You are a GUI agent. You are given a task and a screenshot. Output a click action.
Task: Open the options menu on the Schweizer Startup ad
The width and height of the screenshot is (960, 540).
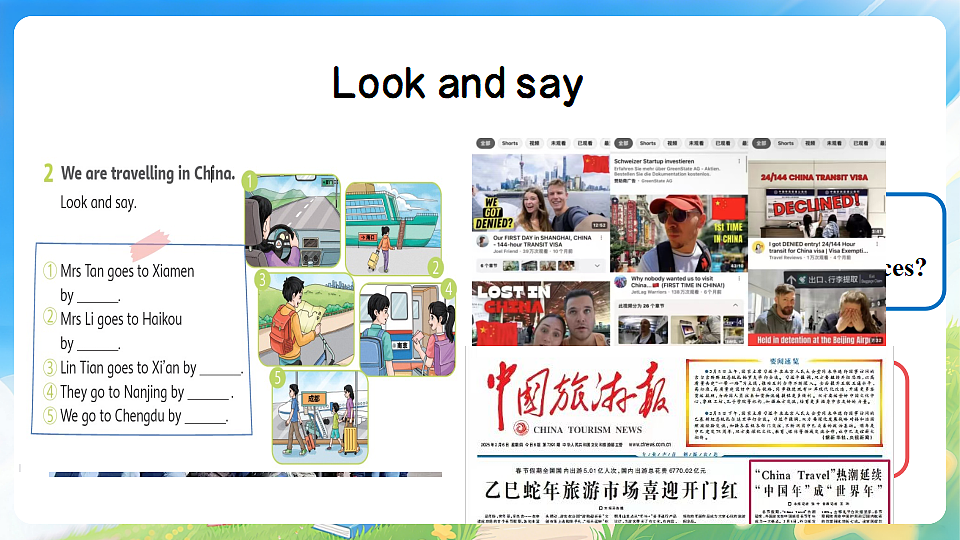click(x=739, y=162)
